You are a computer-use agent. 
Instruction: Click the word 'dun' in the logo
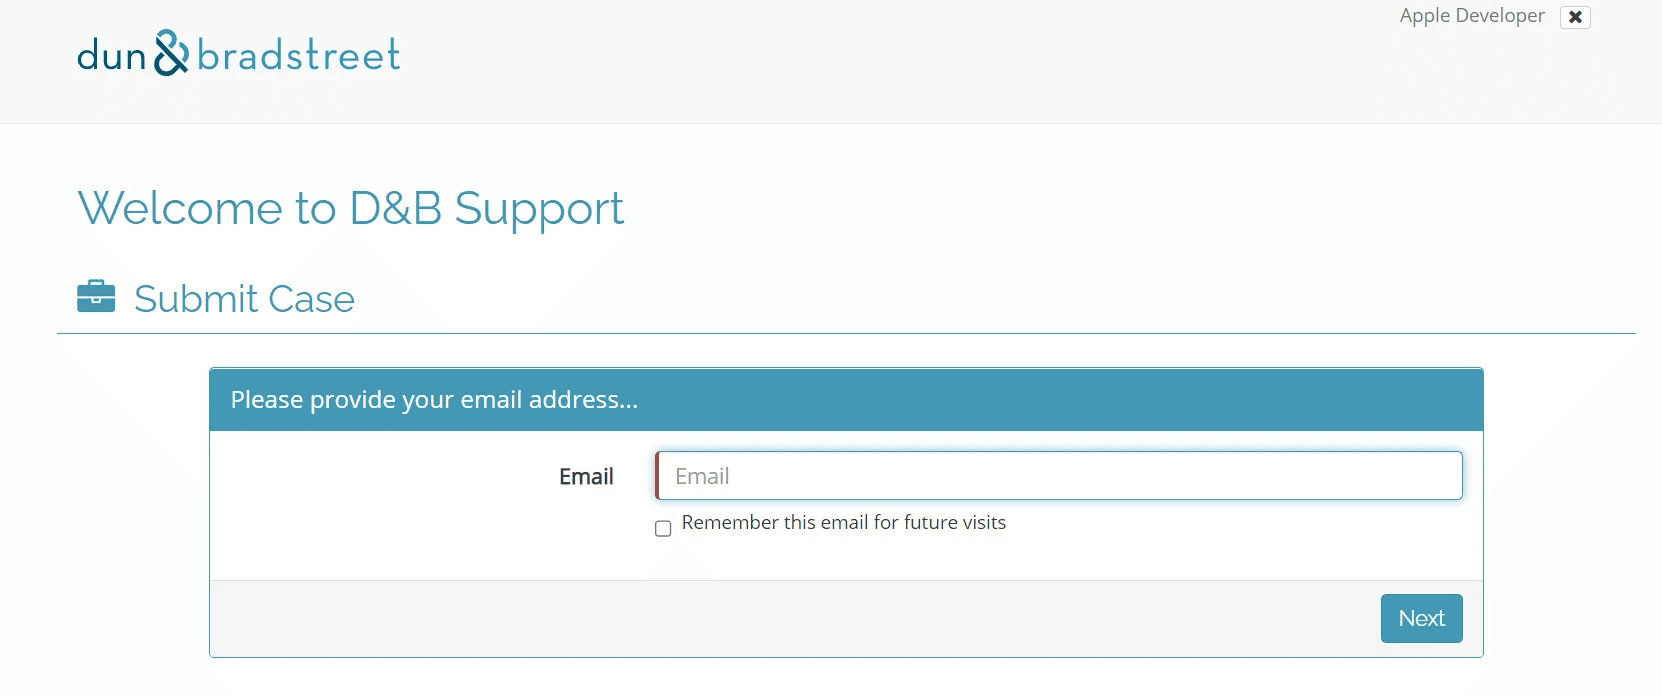click(x=112, y=57)
